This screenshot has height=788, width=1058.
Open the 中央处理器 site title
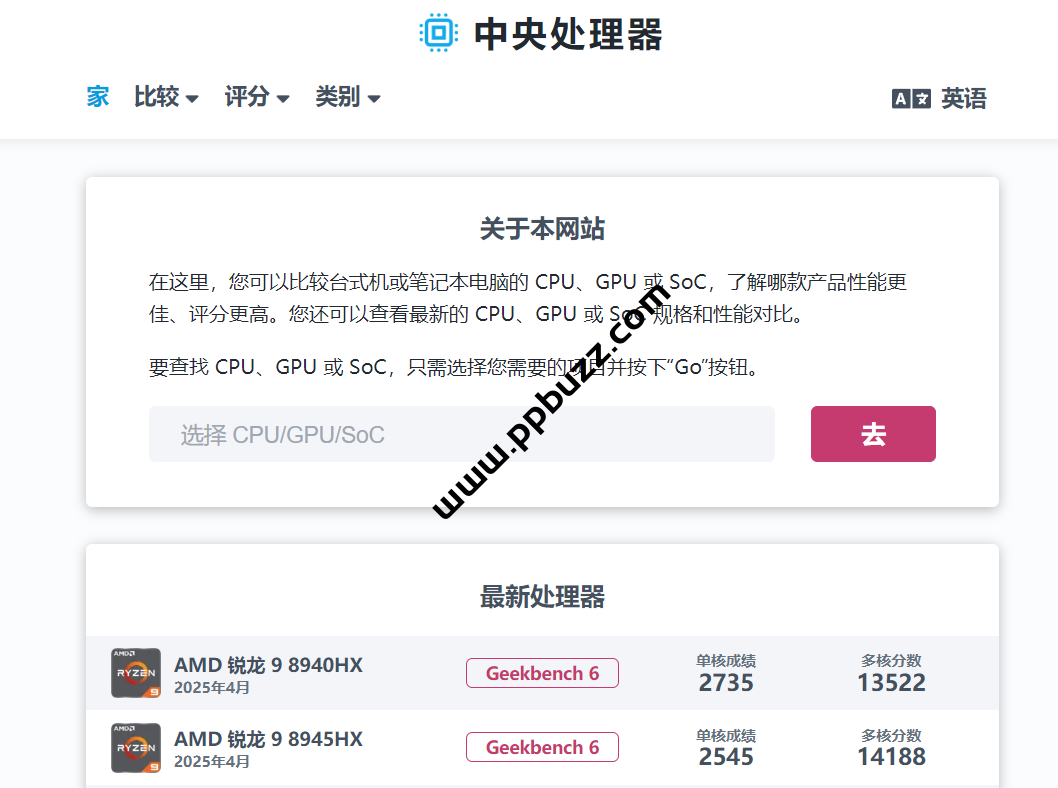point(568,34)
